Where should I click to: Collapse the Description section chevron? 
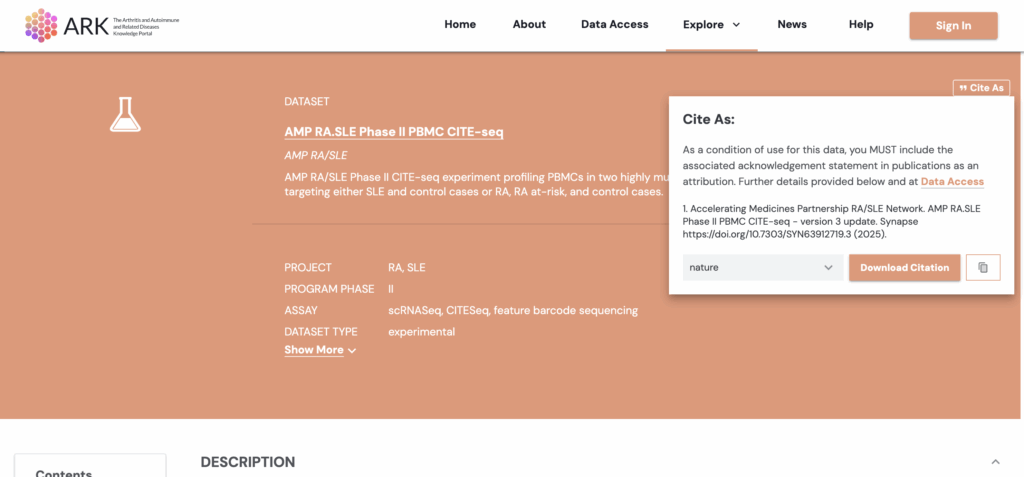pos(994,461)
